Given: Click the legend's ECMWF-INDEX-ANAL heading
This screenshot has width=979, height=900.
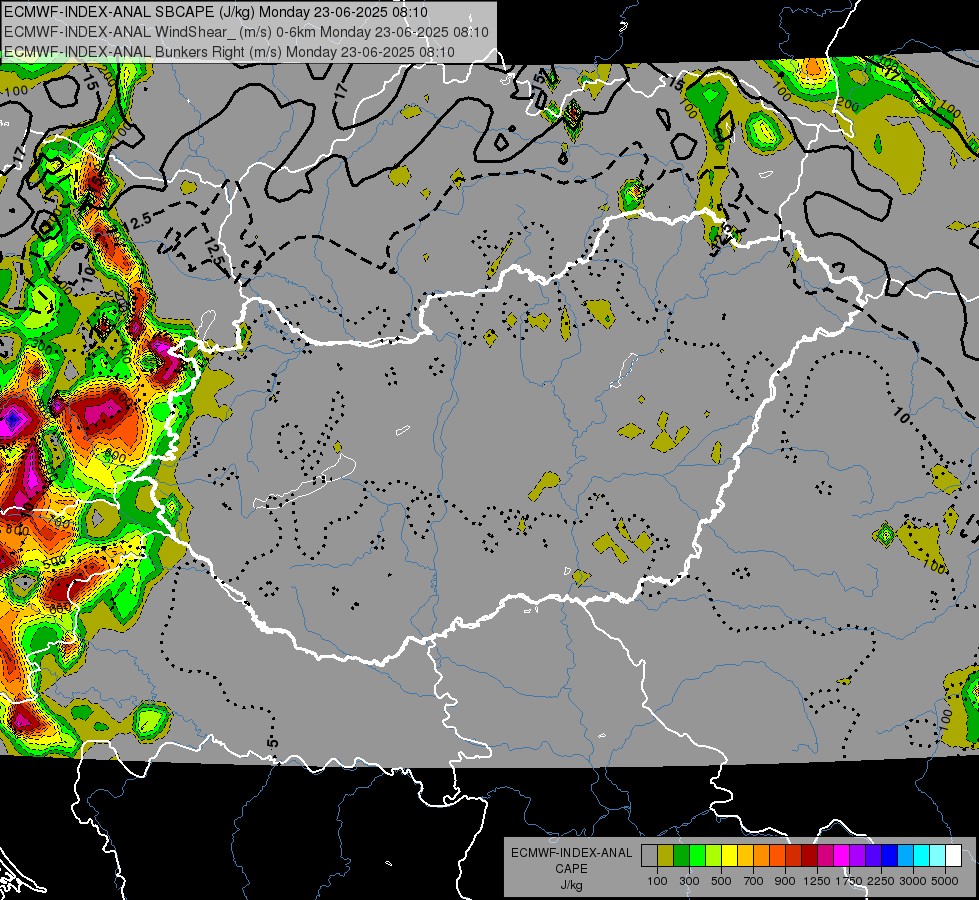Looking at the screenshot, I should coord(571,853).
